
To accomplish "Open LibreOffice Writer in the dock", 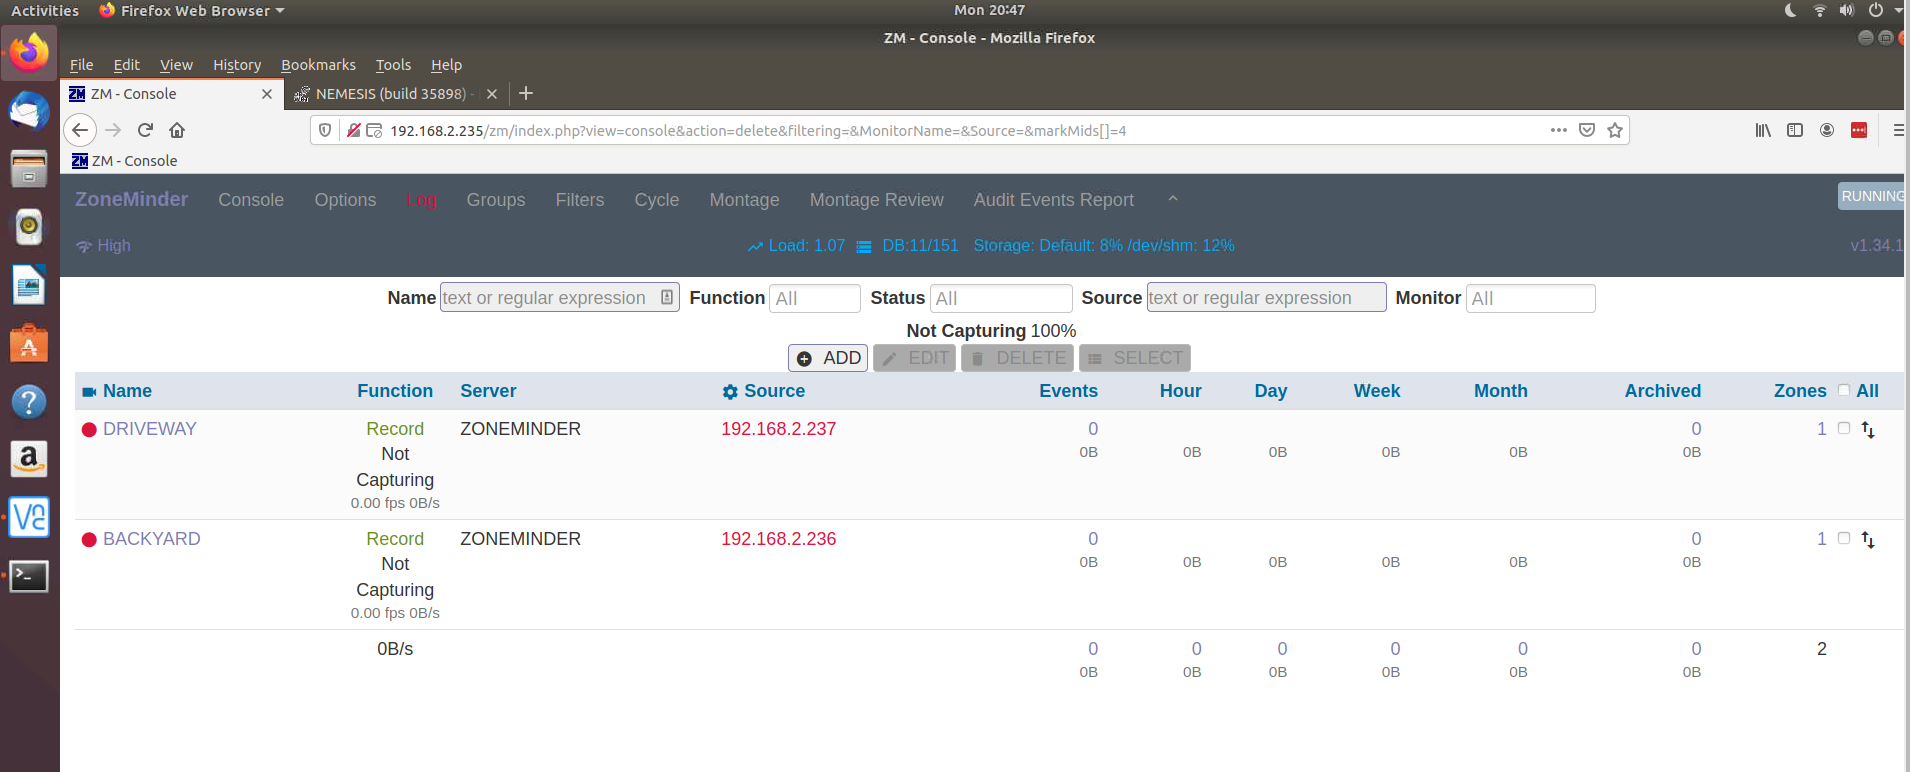I will coord(29,285).
